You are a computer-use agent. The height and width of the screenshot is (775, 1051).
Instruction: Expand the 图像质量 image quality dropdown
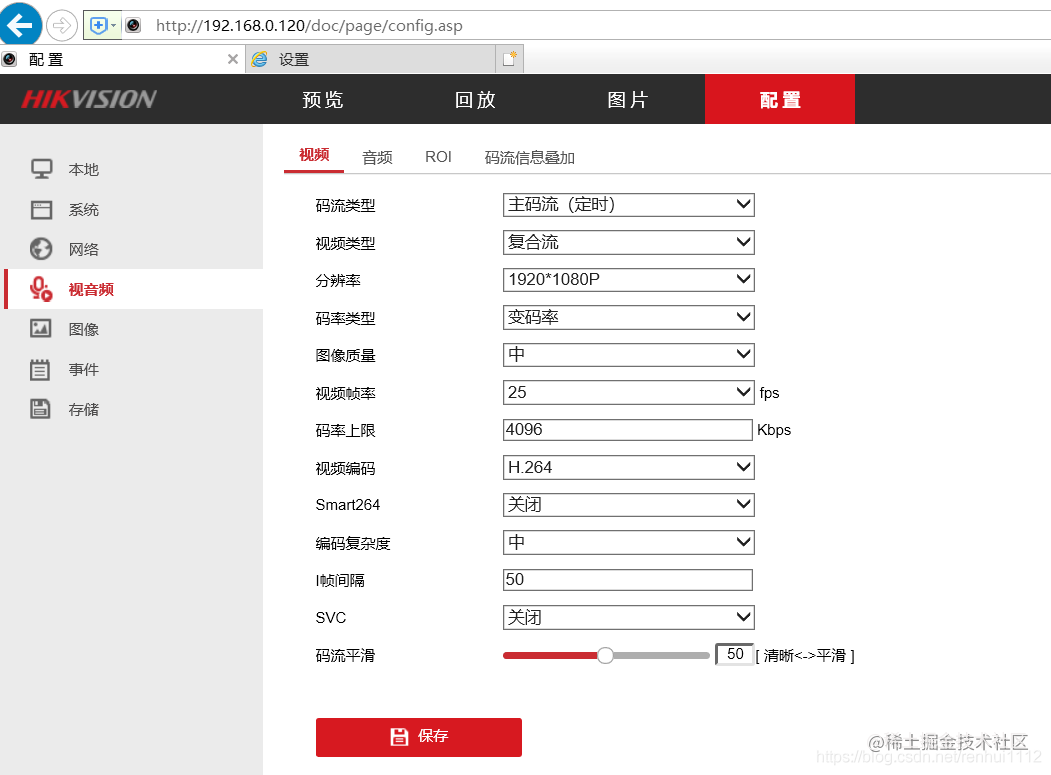pos(628,354)
